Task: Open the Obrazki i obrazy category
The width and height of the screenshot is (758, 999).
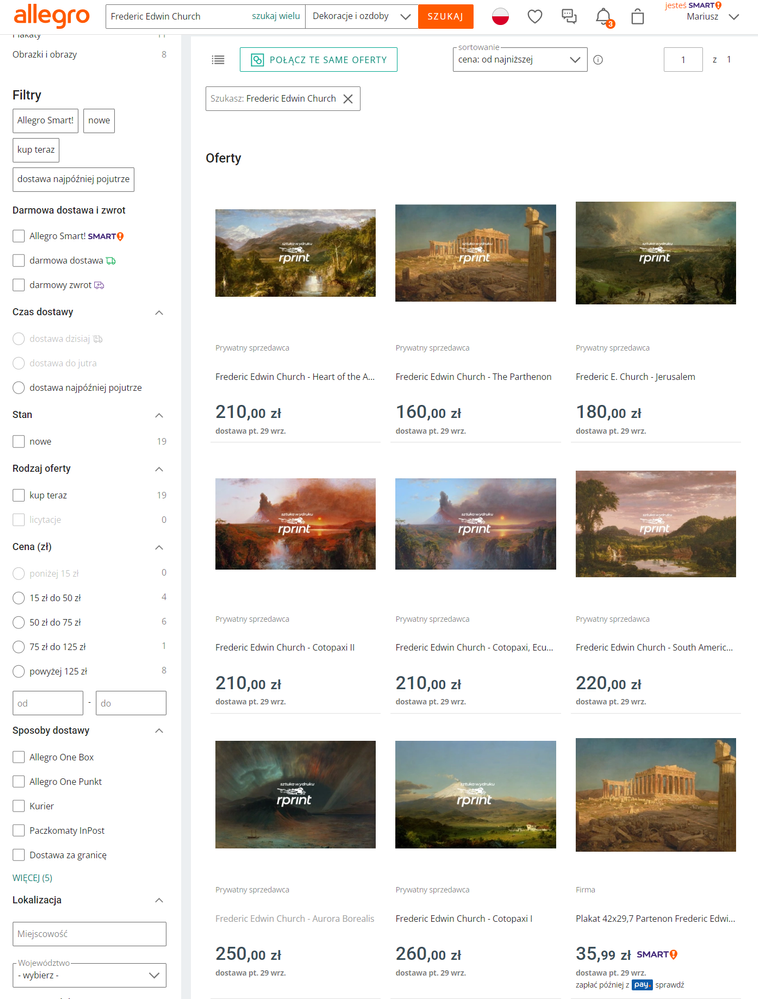Action: pyautogui.click(x=44, y=54)
